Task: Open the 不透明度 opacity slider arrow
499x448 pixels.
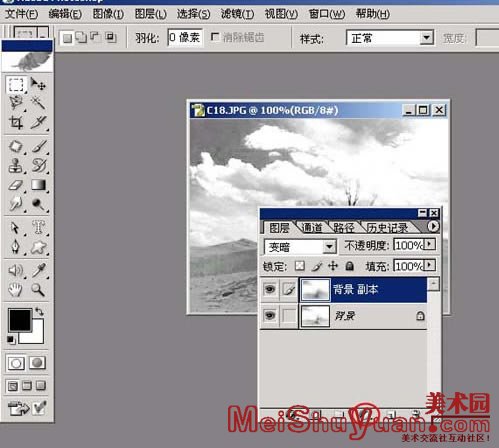Action: click(x=430, y=244)
